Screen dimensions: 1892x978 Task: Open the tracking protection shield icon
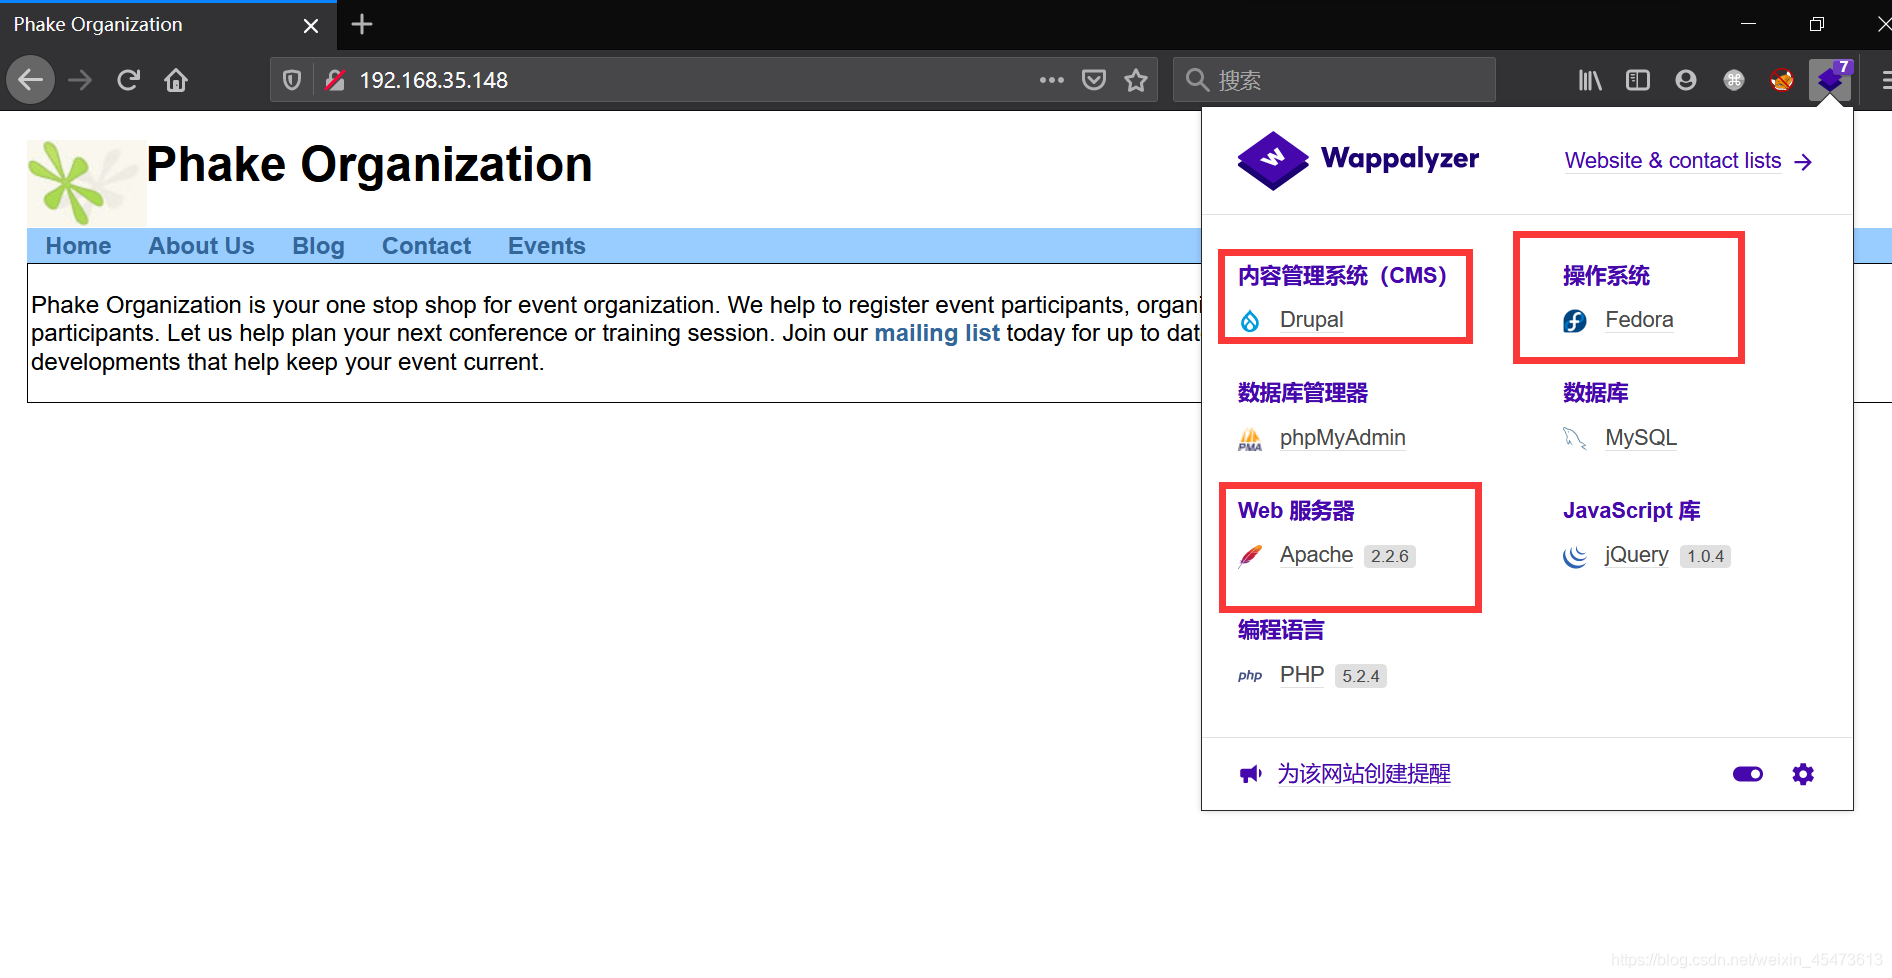click(292, 80)
